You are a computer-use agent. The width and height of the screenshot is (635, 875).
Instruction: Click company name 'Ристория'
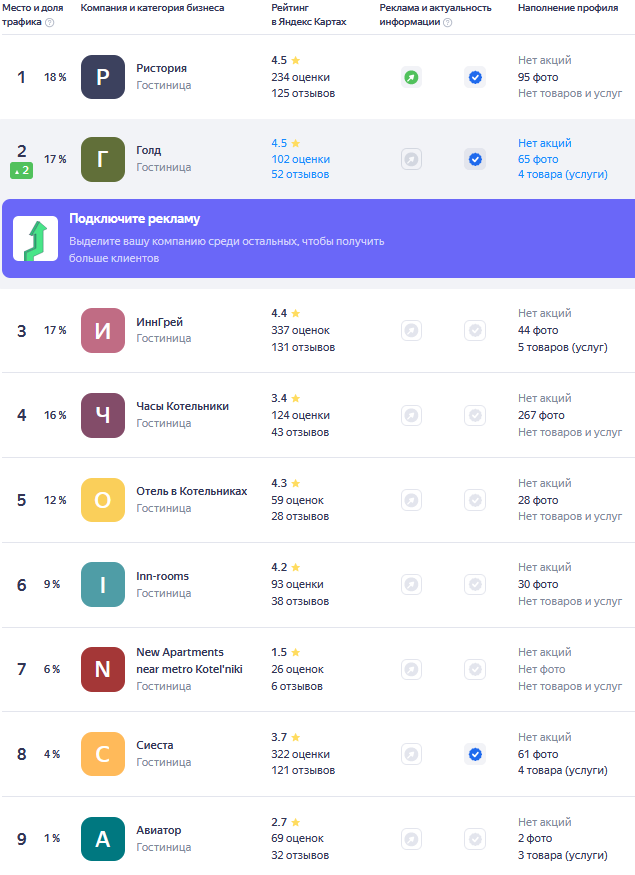click(x=161, y=68)
